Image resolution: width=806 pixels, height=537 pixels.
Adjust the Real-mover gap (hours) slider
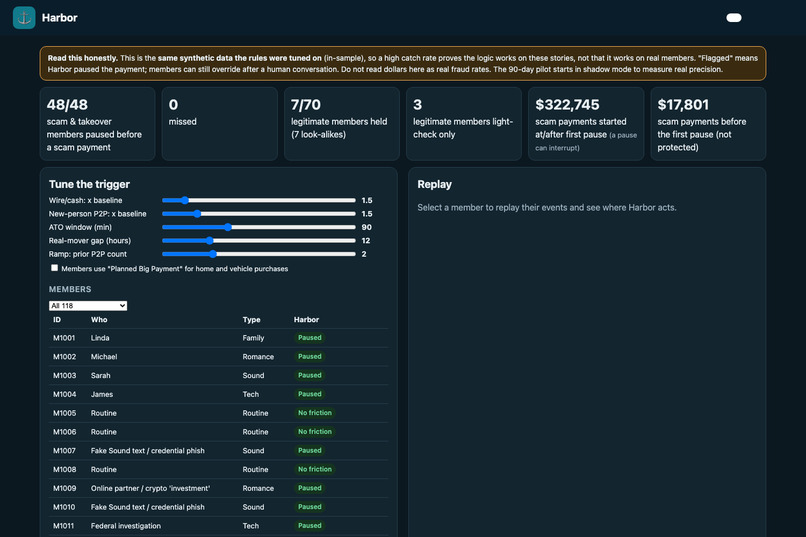tap(259, 240)
